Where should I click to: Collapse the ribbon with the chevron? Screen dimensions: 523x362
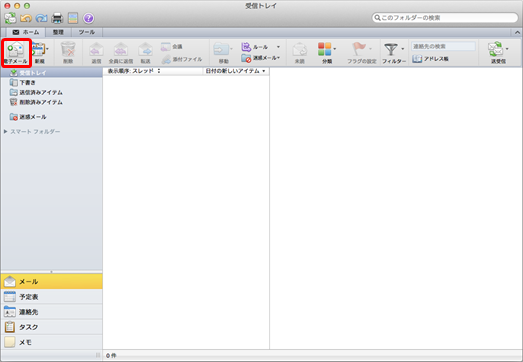coord(517,32)
